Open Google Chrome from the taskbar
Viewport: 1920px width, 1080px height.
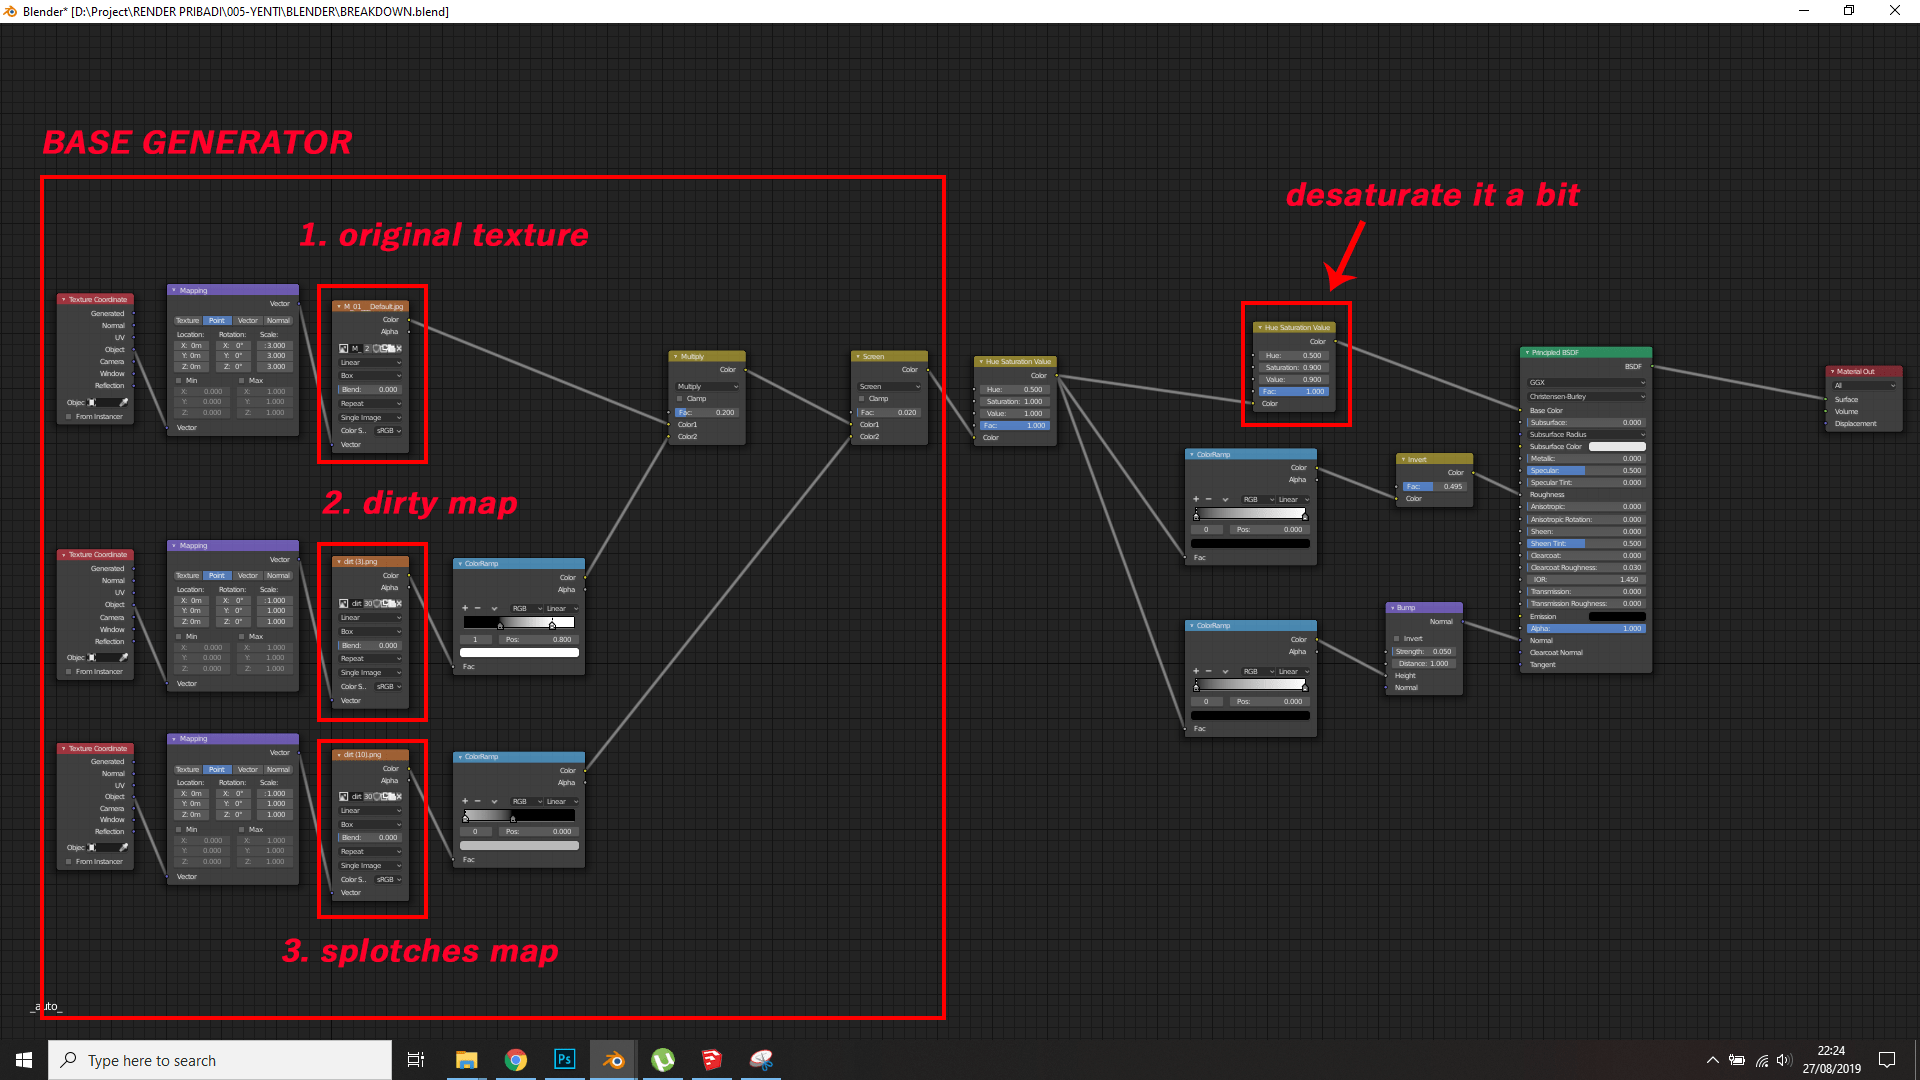tap(515, 1060)
